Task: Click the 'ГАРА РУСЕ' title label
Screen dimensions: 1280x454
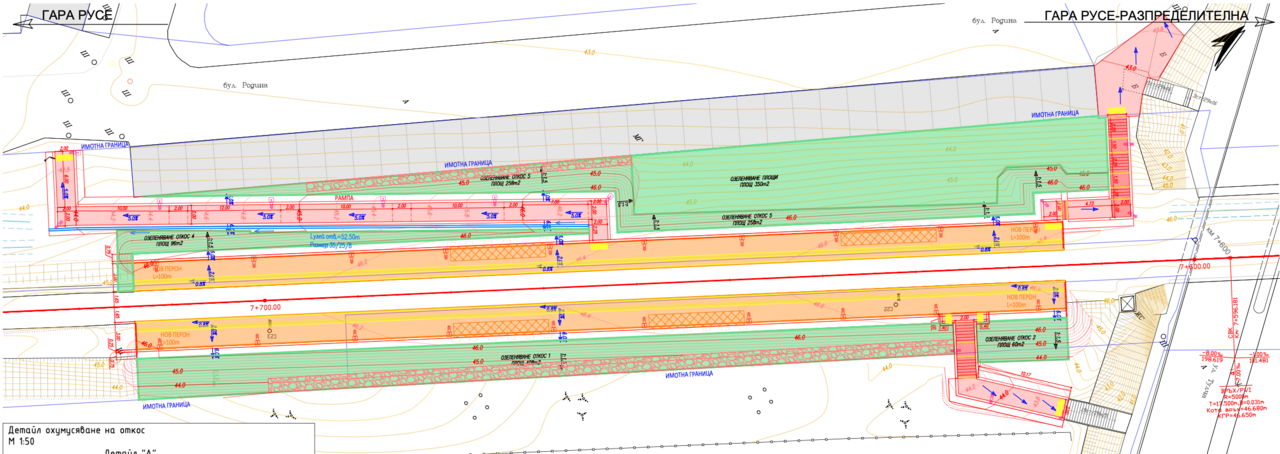Action: pyautogui.click(x=77, y=14)
